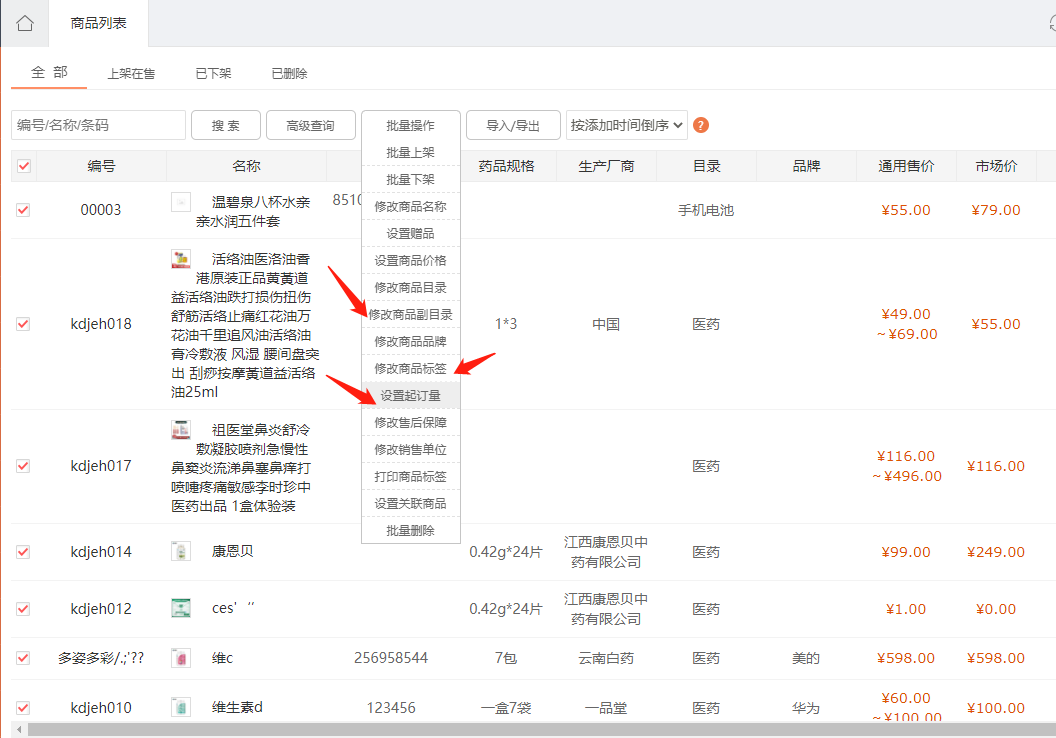Choose 批量上架 from the menu
The height and width of the screenshot is (738, 1056).
click(x=411, y=153)
